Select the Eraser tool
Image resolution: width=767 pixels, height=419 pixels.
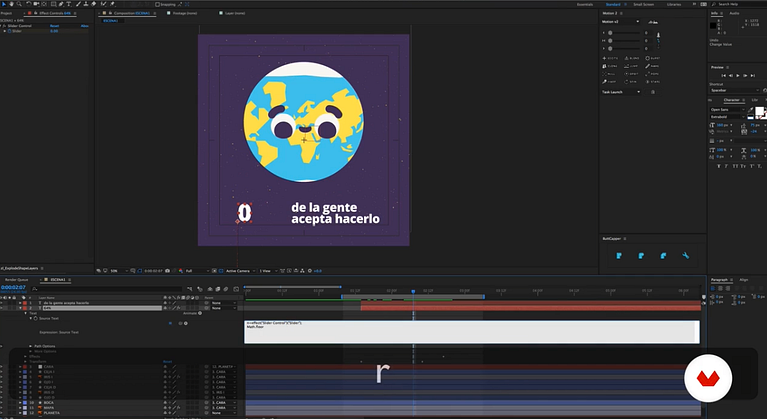coord(93,4)
